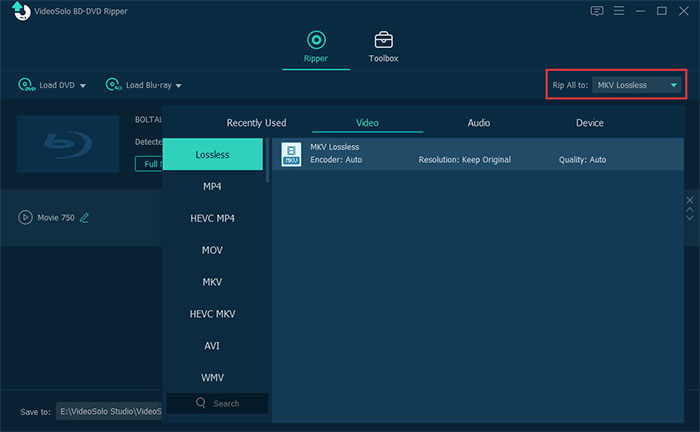Screen dimensions: 700x432
Task: Click the Blu-ray disc thumbnail
Action: pos(68,144)
